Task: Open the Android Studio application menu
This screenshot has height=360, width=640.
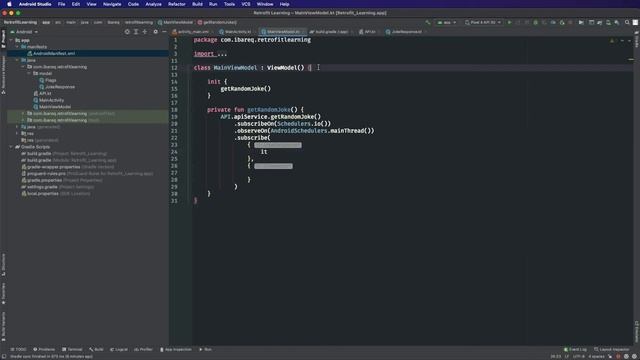Action: point(35,4)
